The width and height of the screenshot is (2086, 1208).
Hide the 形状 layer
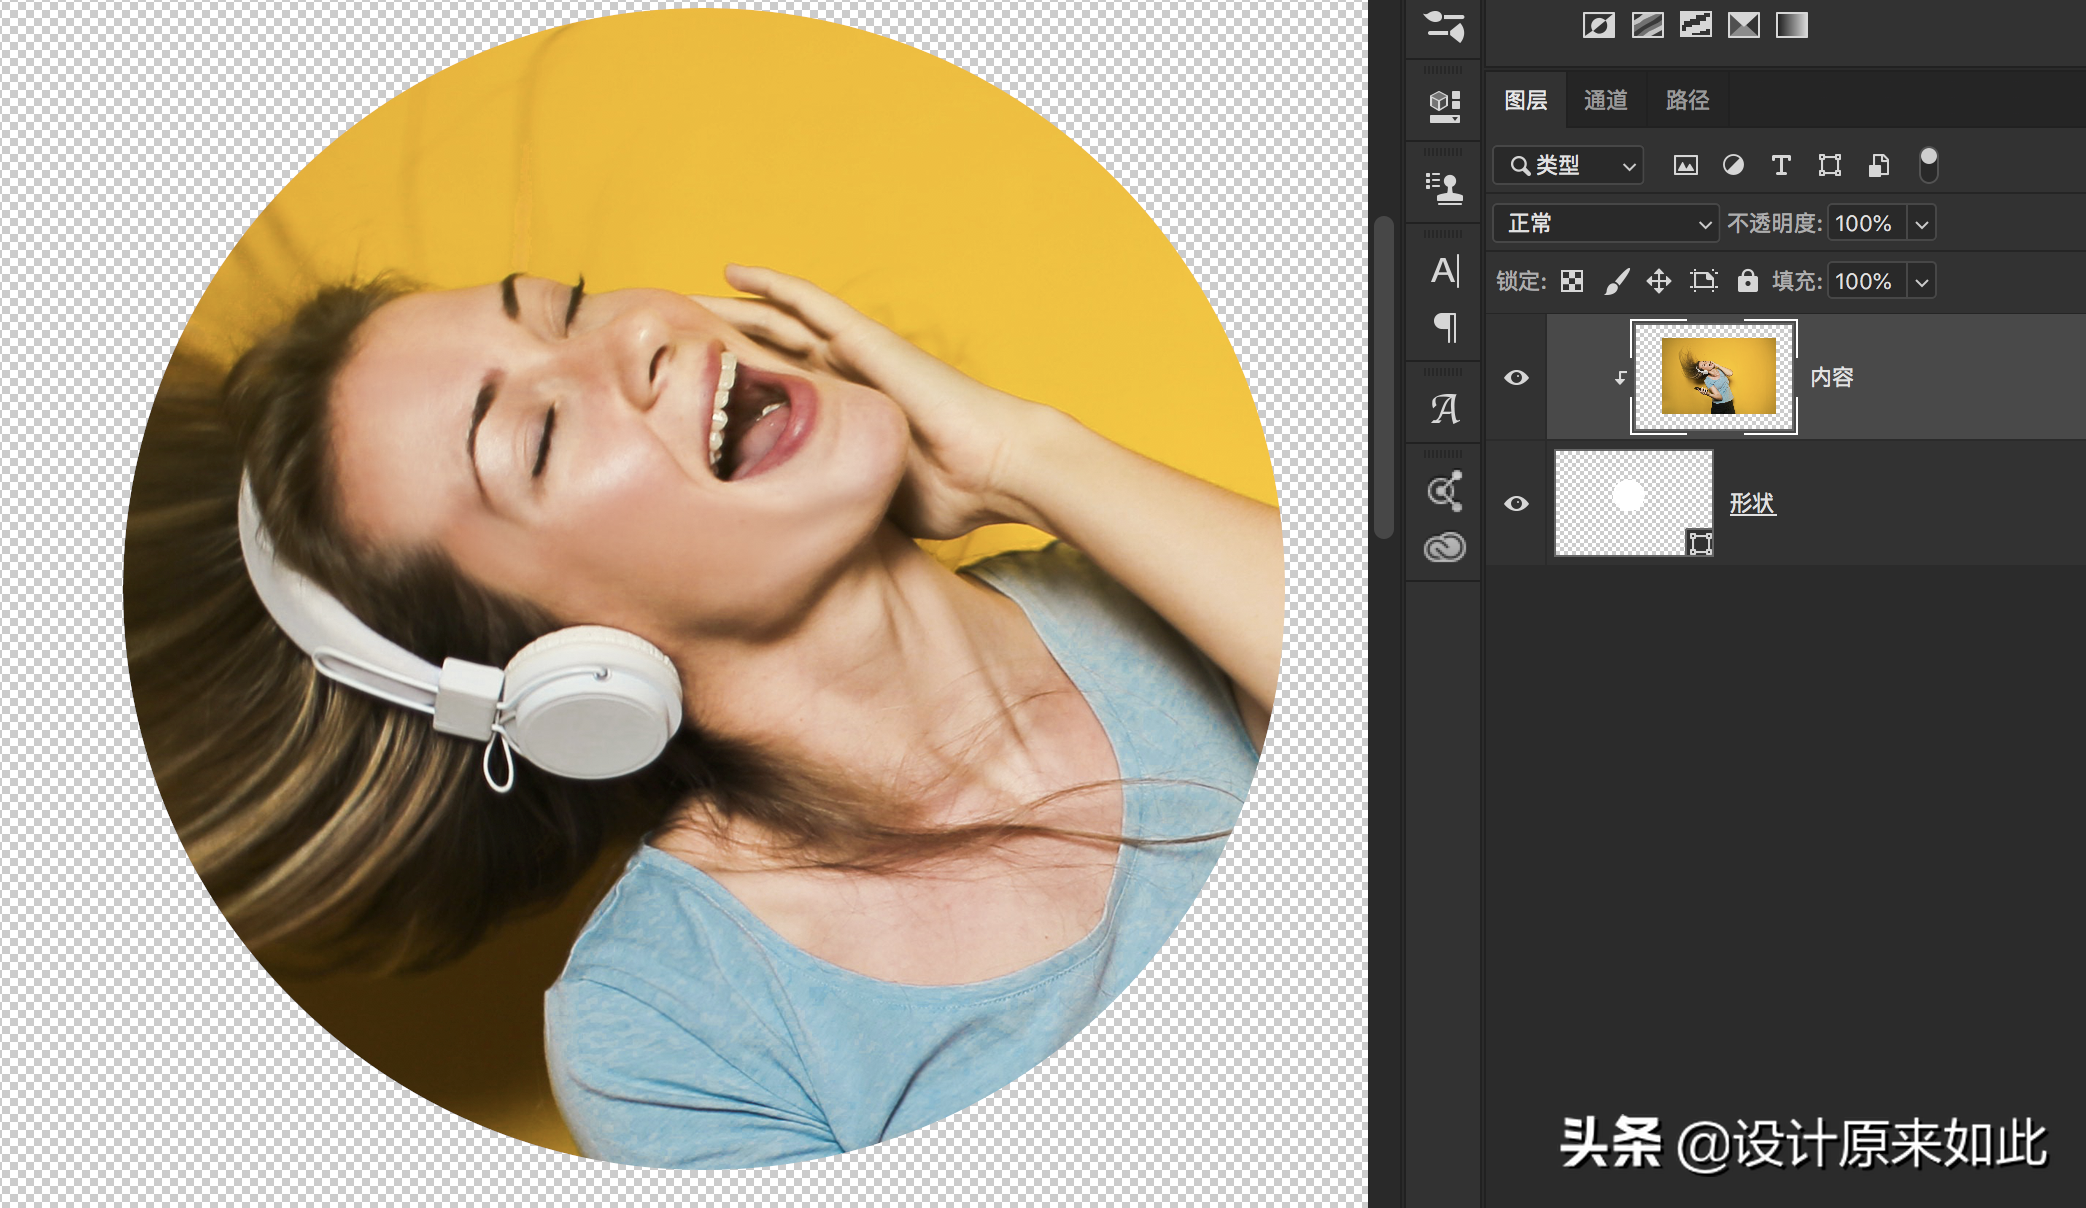(1516, 504)
